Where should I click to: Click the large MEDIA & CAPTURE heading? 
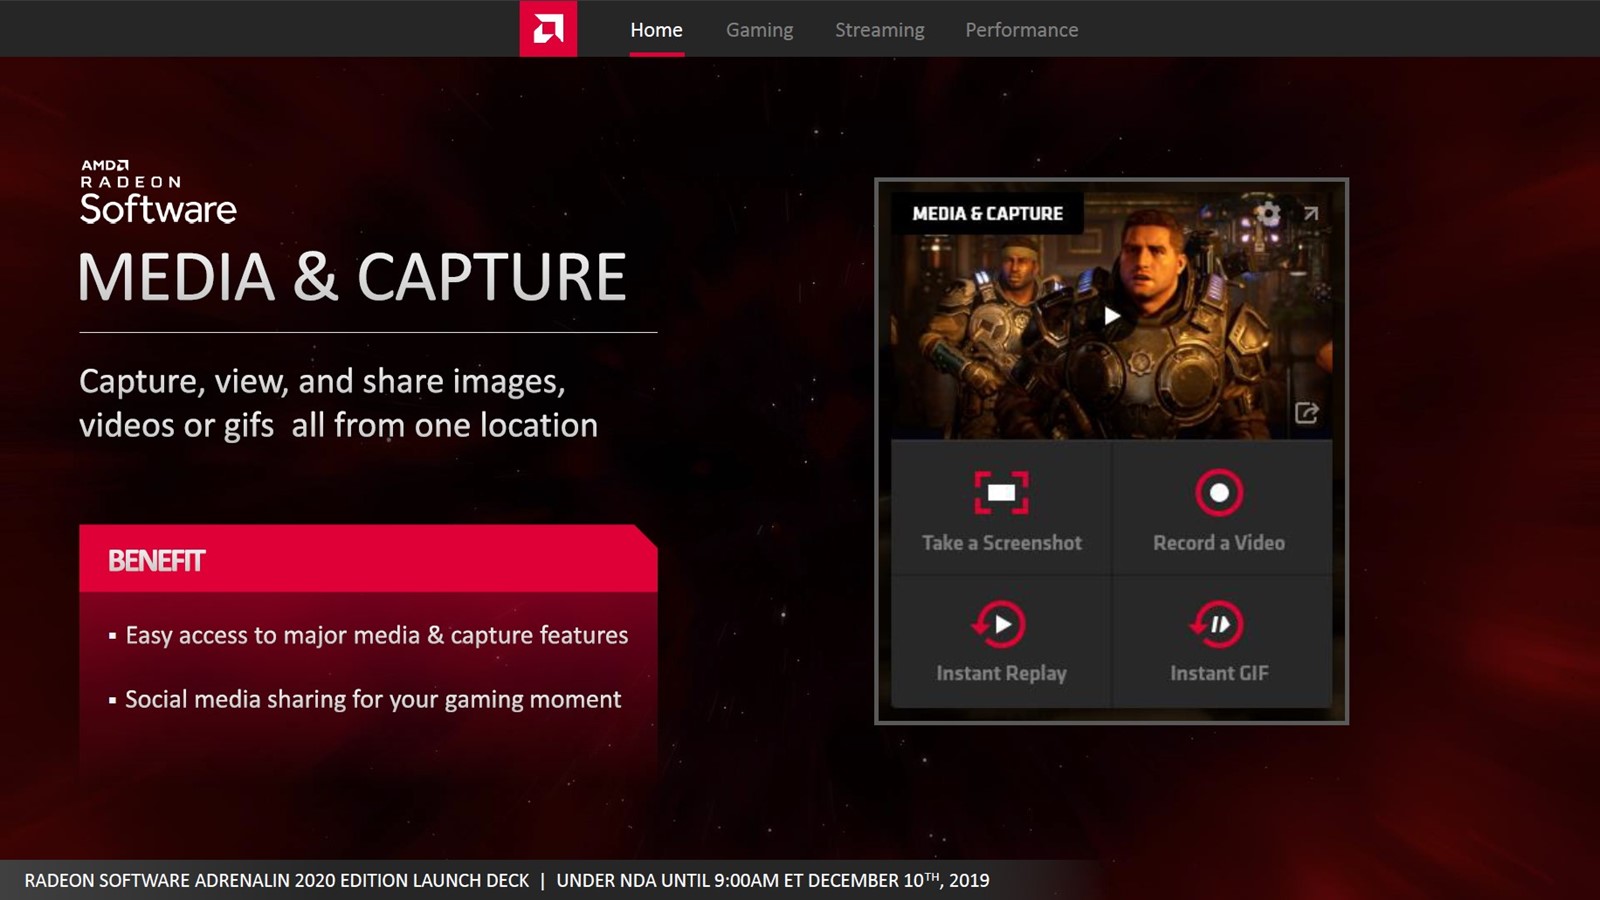tap(352, 277)
